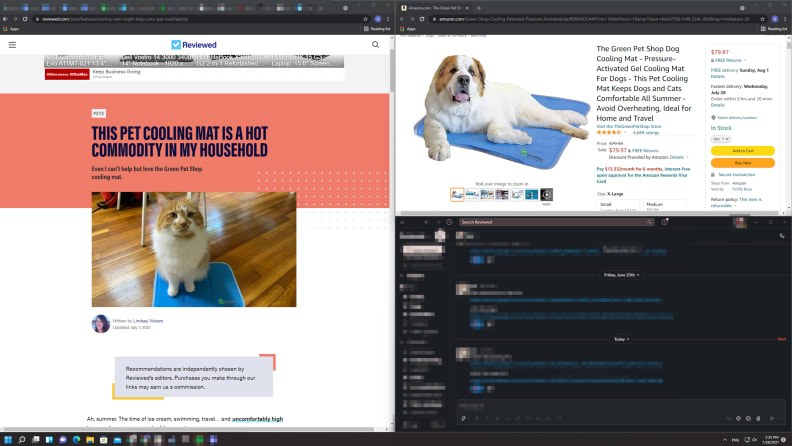Viewport: 792px width, 446px height.
Task: Open the Amazon browser three-dot menu
Action: coord(785,19)
